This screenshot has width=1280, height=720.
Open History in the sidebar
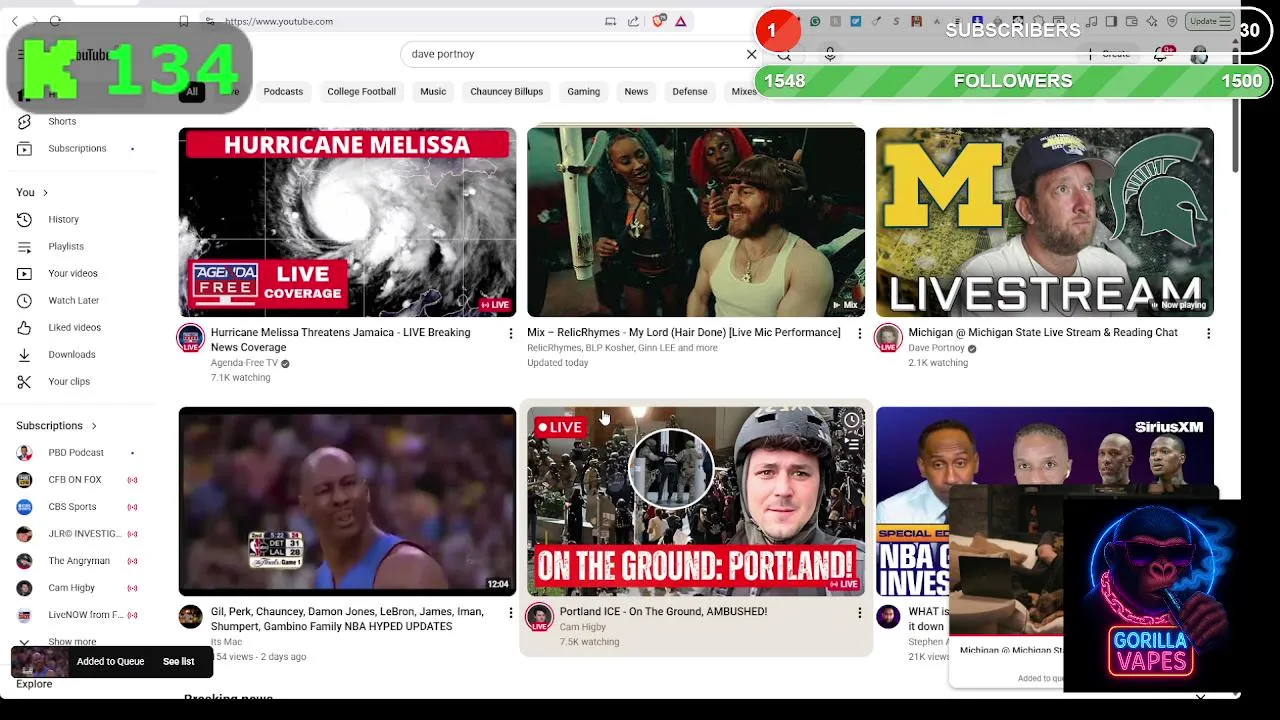pyautogui.click(x=63, y=219)
